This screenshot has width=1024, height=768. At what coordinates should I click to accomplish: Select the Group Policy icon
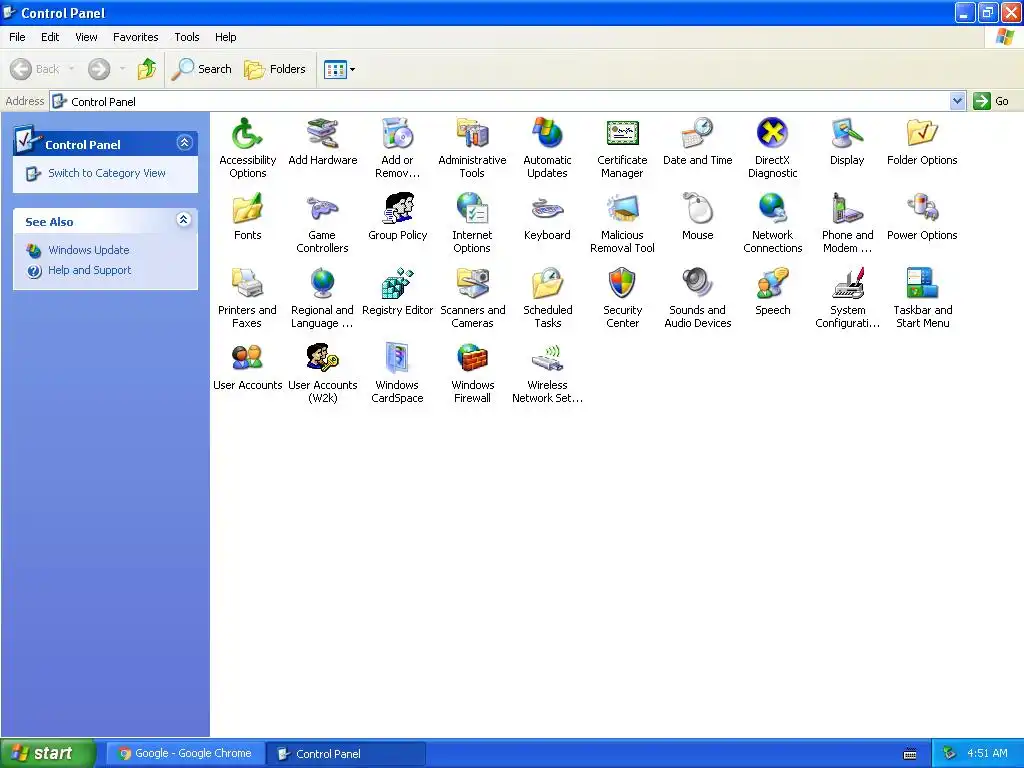397,208
